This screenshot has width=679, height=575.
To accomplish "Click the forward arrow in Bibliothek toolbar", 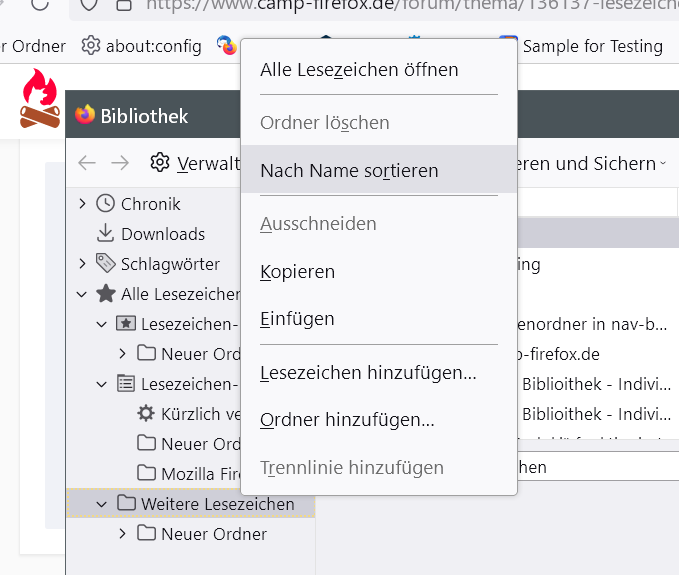I will pos(120,163).
